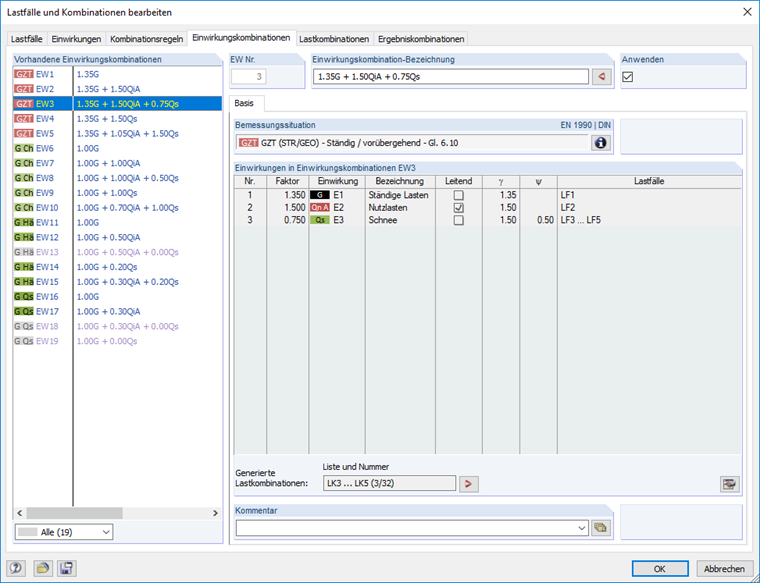Click the Faktor value 0.750
The image size is (760, 583).
pyautogui.click(x=287, y=220)
